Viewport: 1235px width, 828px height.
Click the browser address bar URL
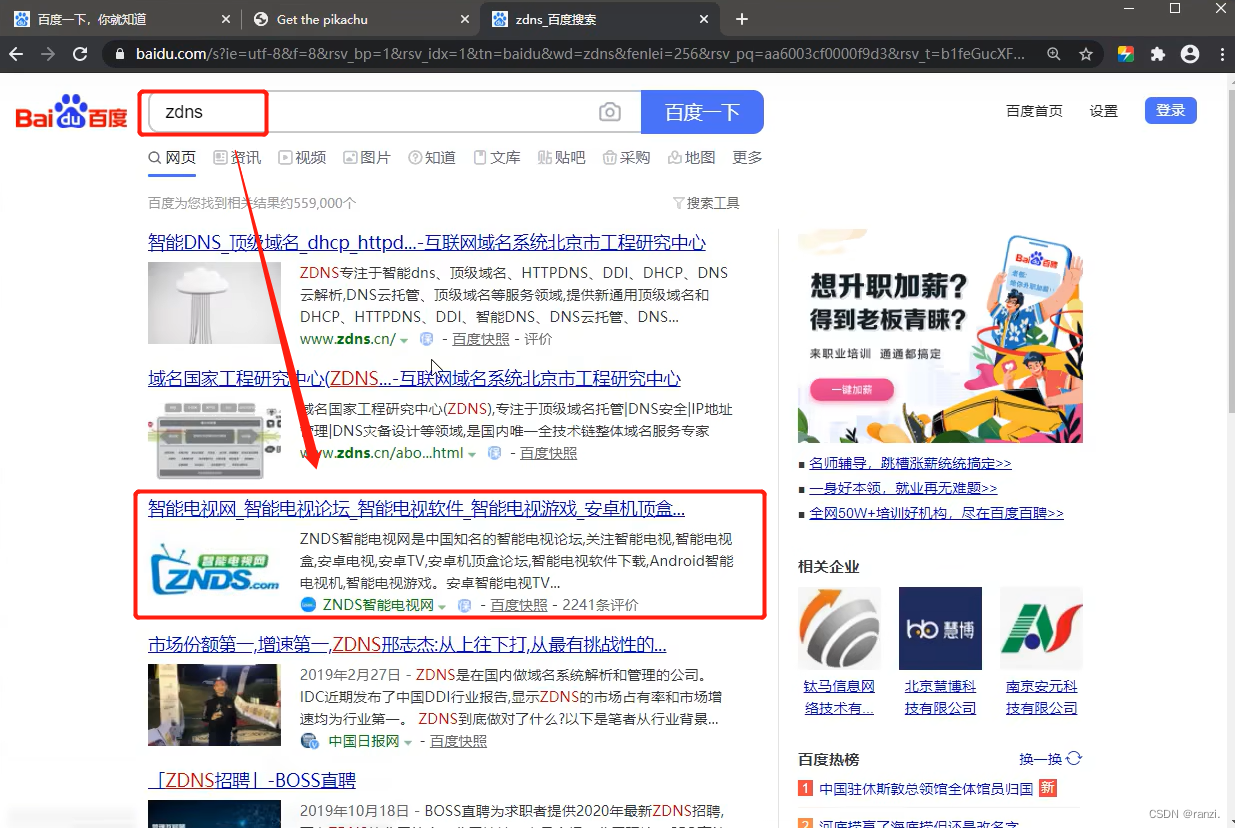[580, 54]
